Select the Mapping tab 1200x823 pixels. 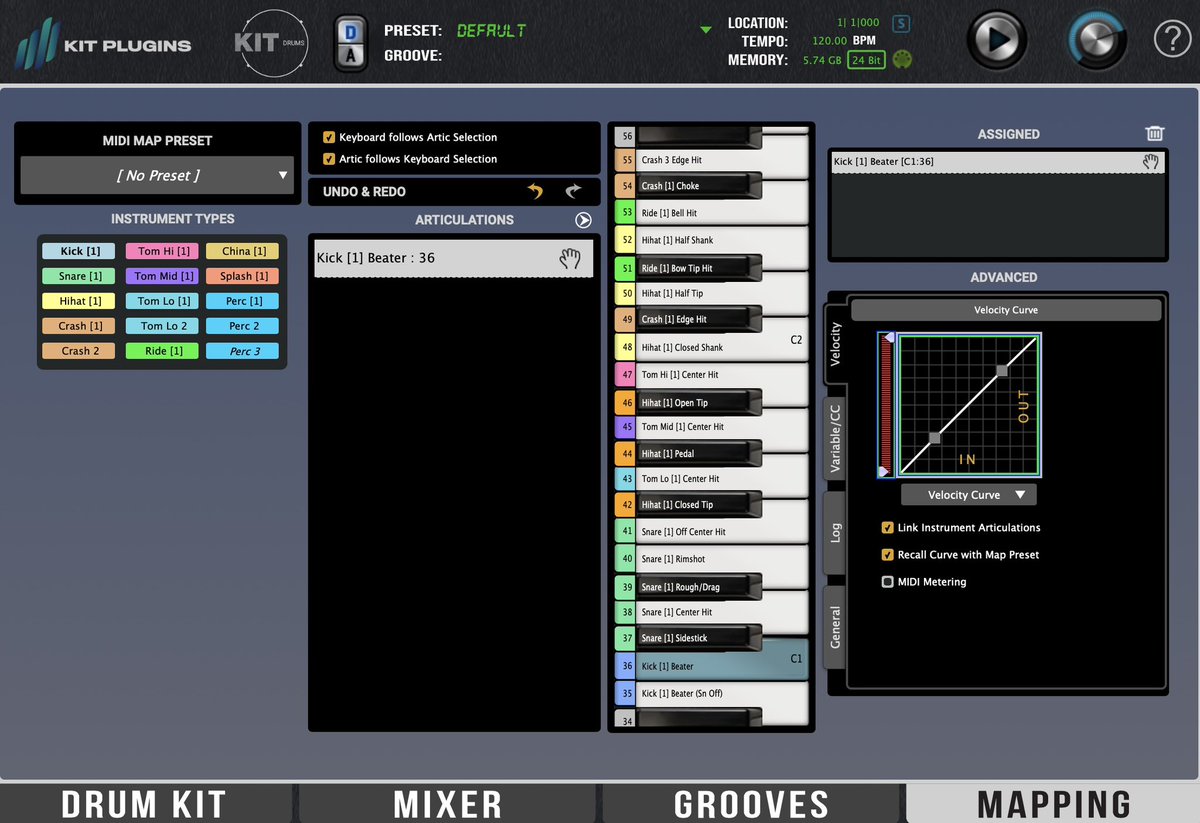1054,803
